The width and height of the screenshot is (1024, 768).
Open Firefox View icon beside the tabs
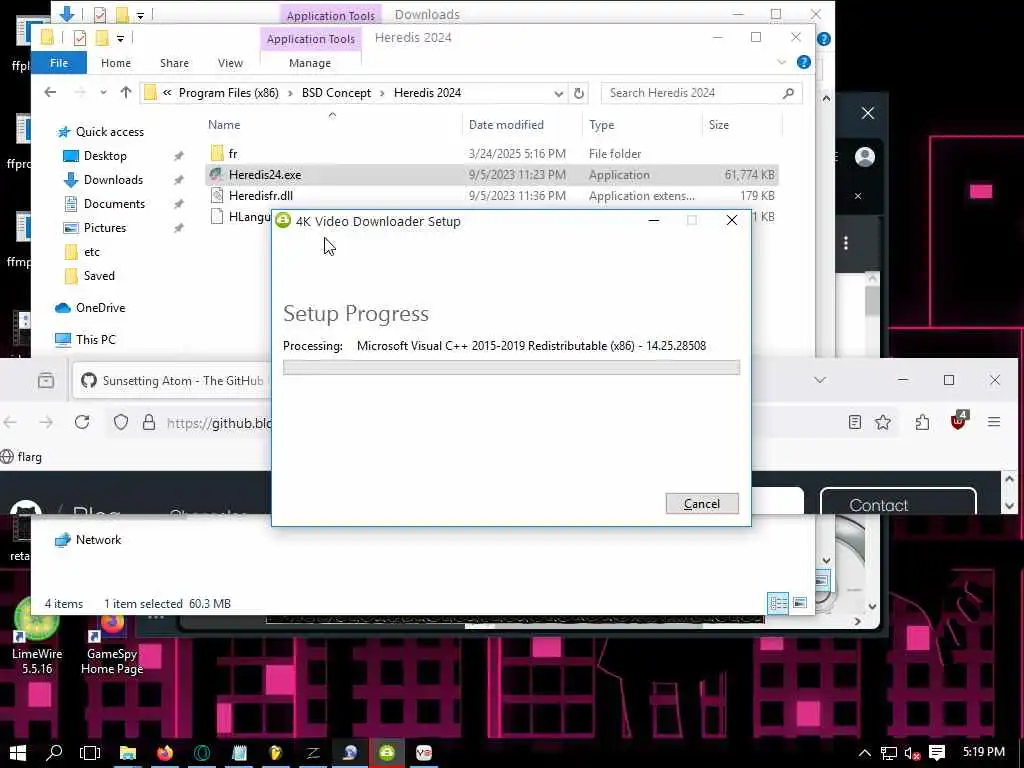point(46,380)
